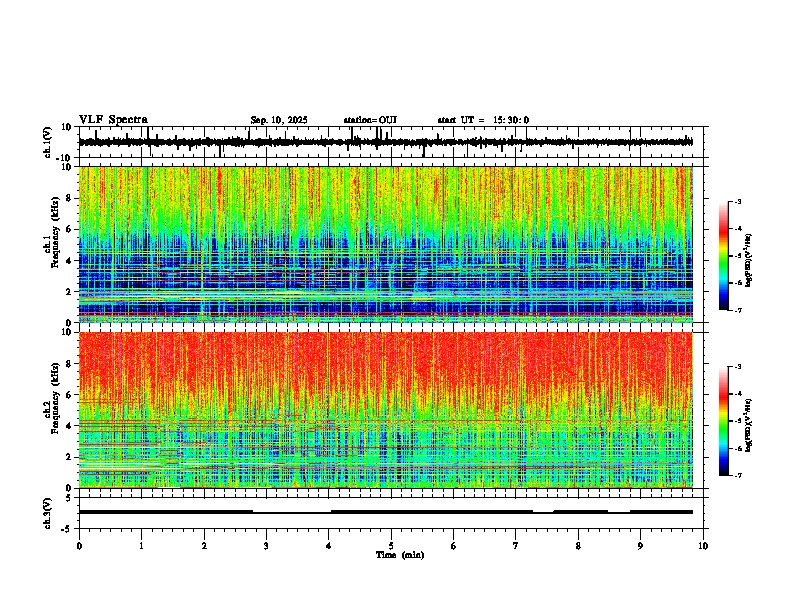The width and height of the screenshot is (792, 612).
Task: Click the time axis tick labeled 5
Action: (391, 546)
